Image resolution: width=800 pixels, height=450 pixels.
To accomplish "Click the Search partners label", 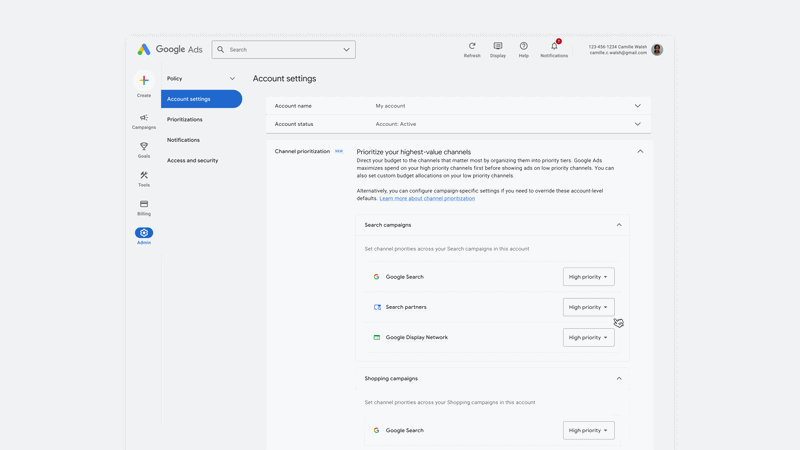I will pos(406,307).
